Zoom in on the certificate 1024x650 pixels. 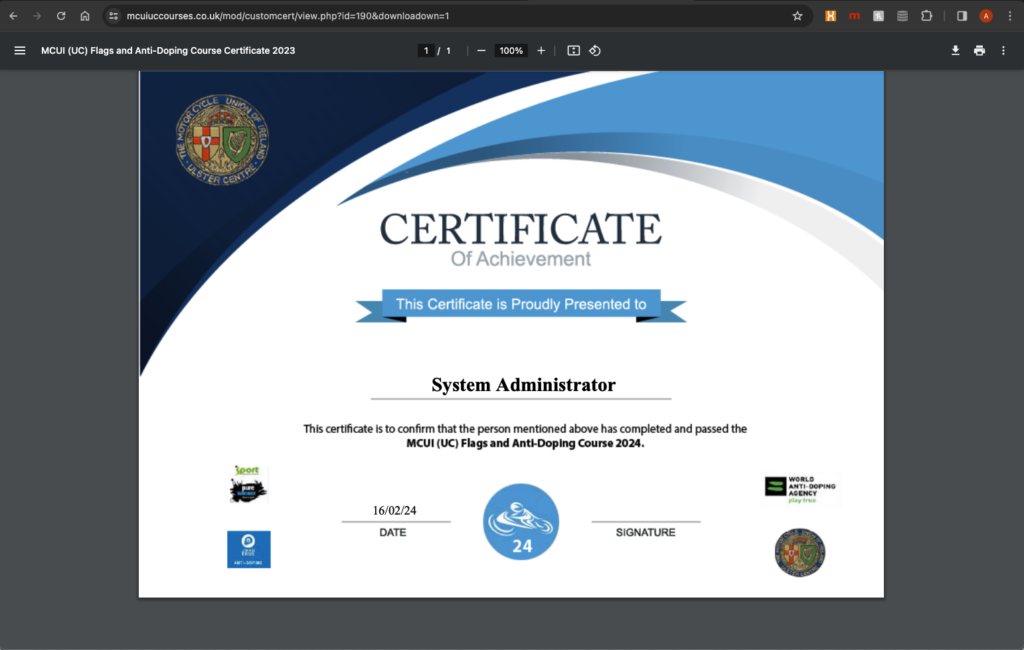[x=541, y=50]
